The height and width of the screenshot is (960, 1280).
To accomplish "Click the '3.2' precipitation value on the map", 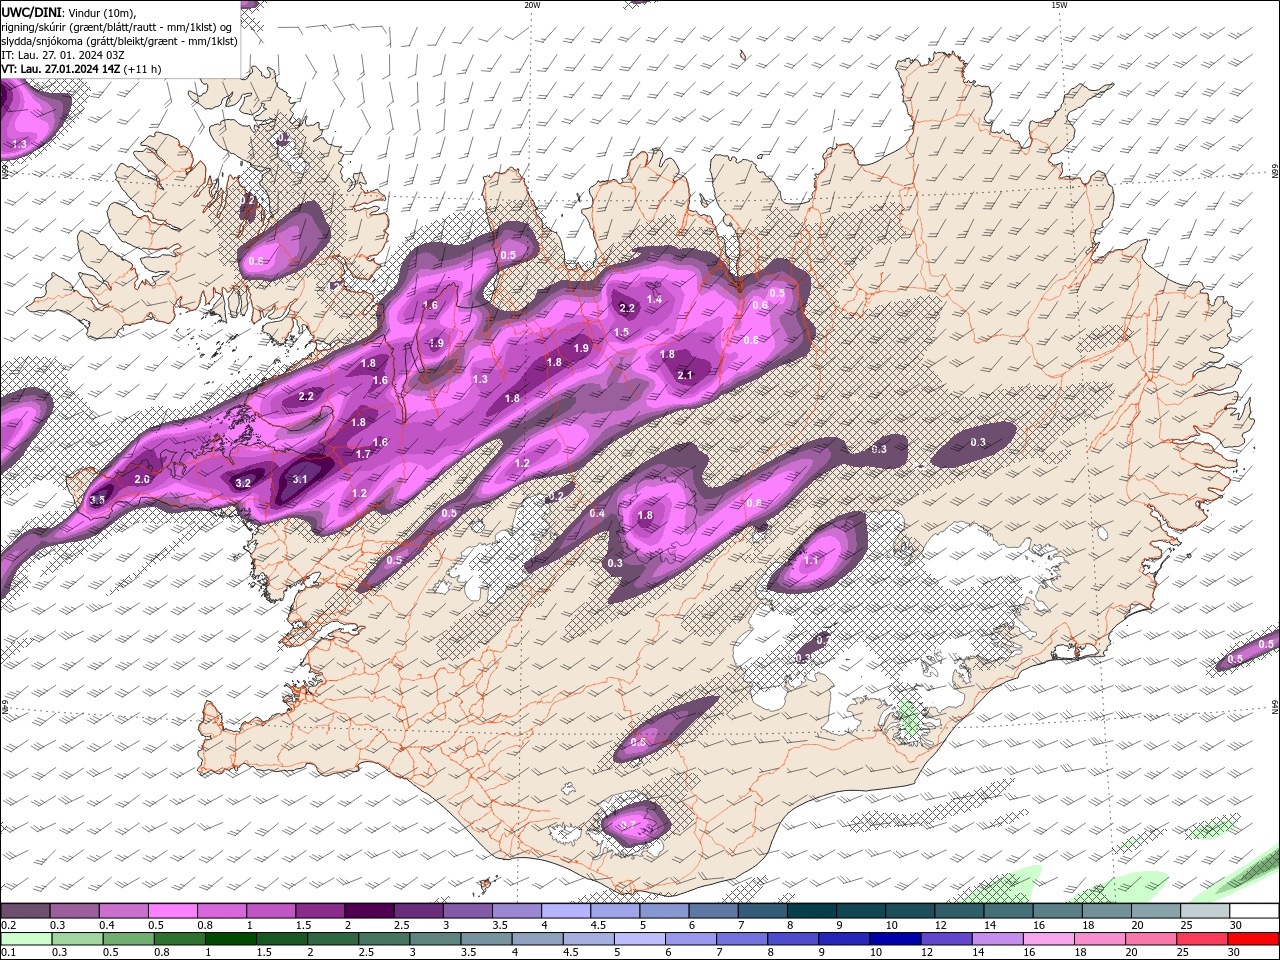I will point(242,483).
